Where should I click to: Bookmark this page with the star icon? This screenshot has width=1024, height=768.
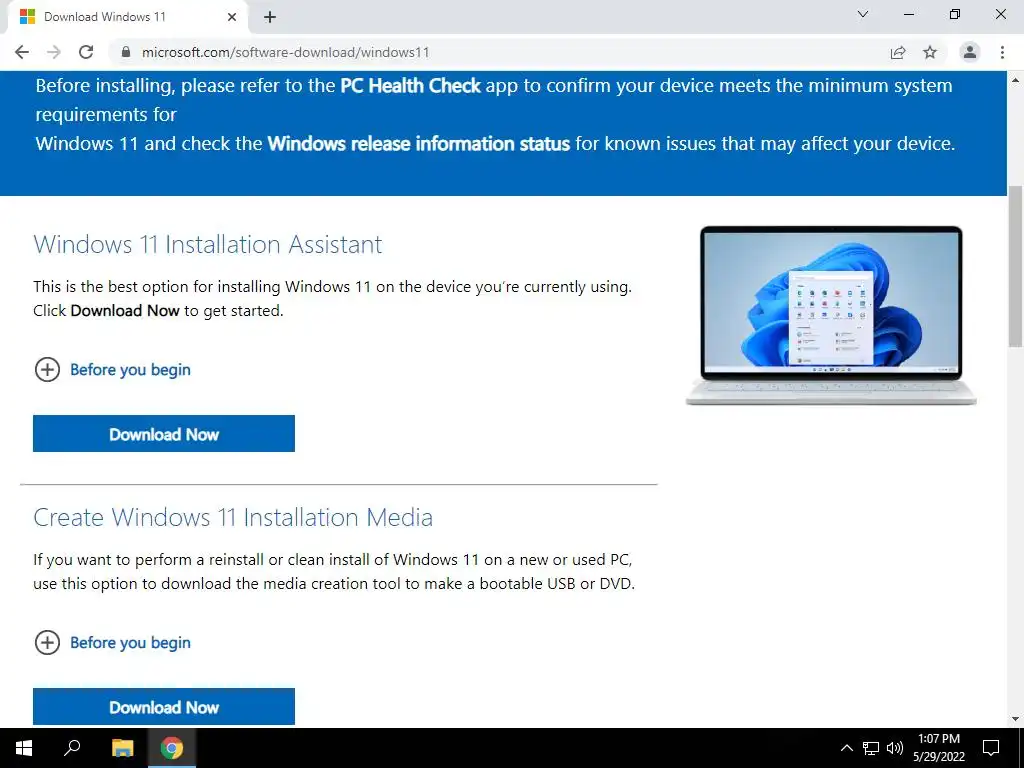coord(930,52)
